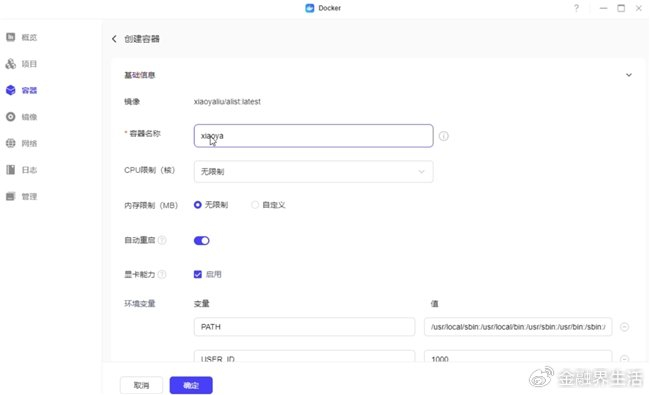Click the 概览 menu label in sidebar
Screen dimensions: 650x395
click(x=29, y=37)
